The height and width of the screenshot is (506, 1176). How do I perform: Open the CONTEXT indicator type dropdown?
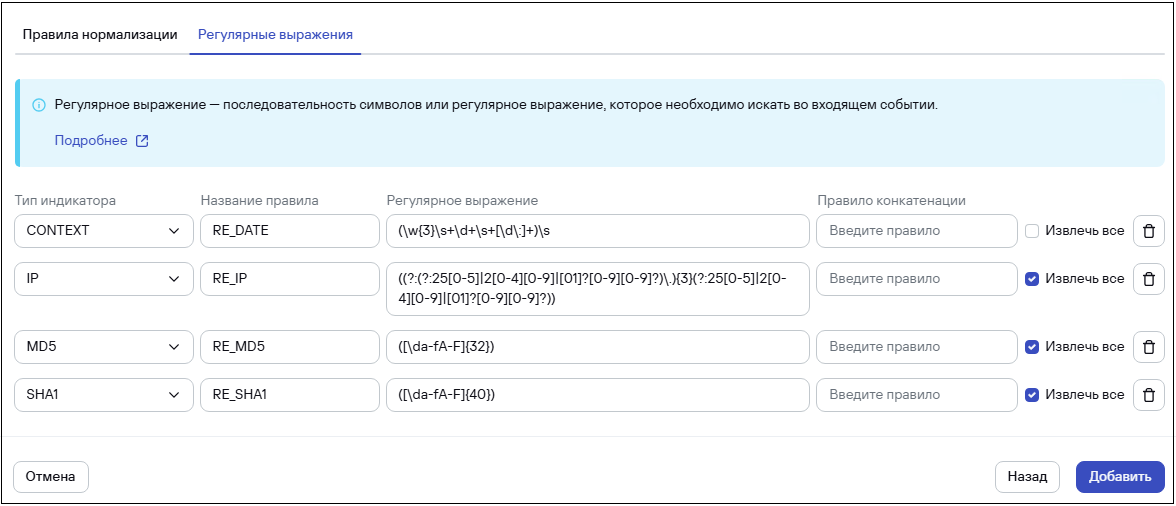tap(104, 231)
